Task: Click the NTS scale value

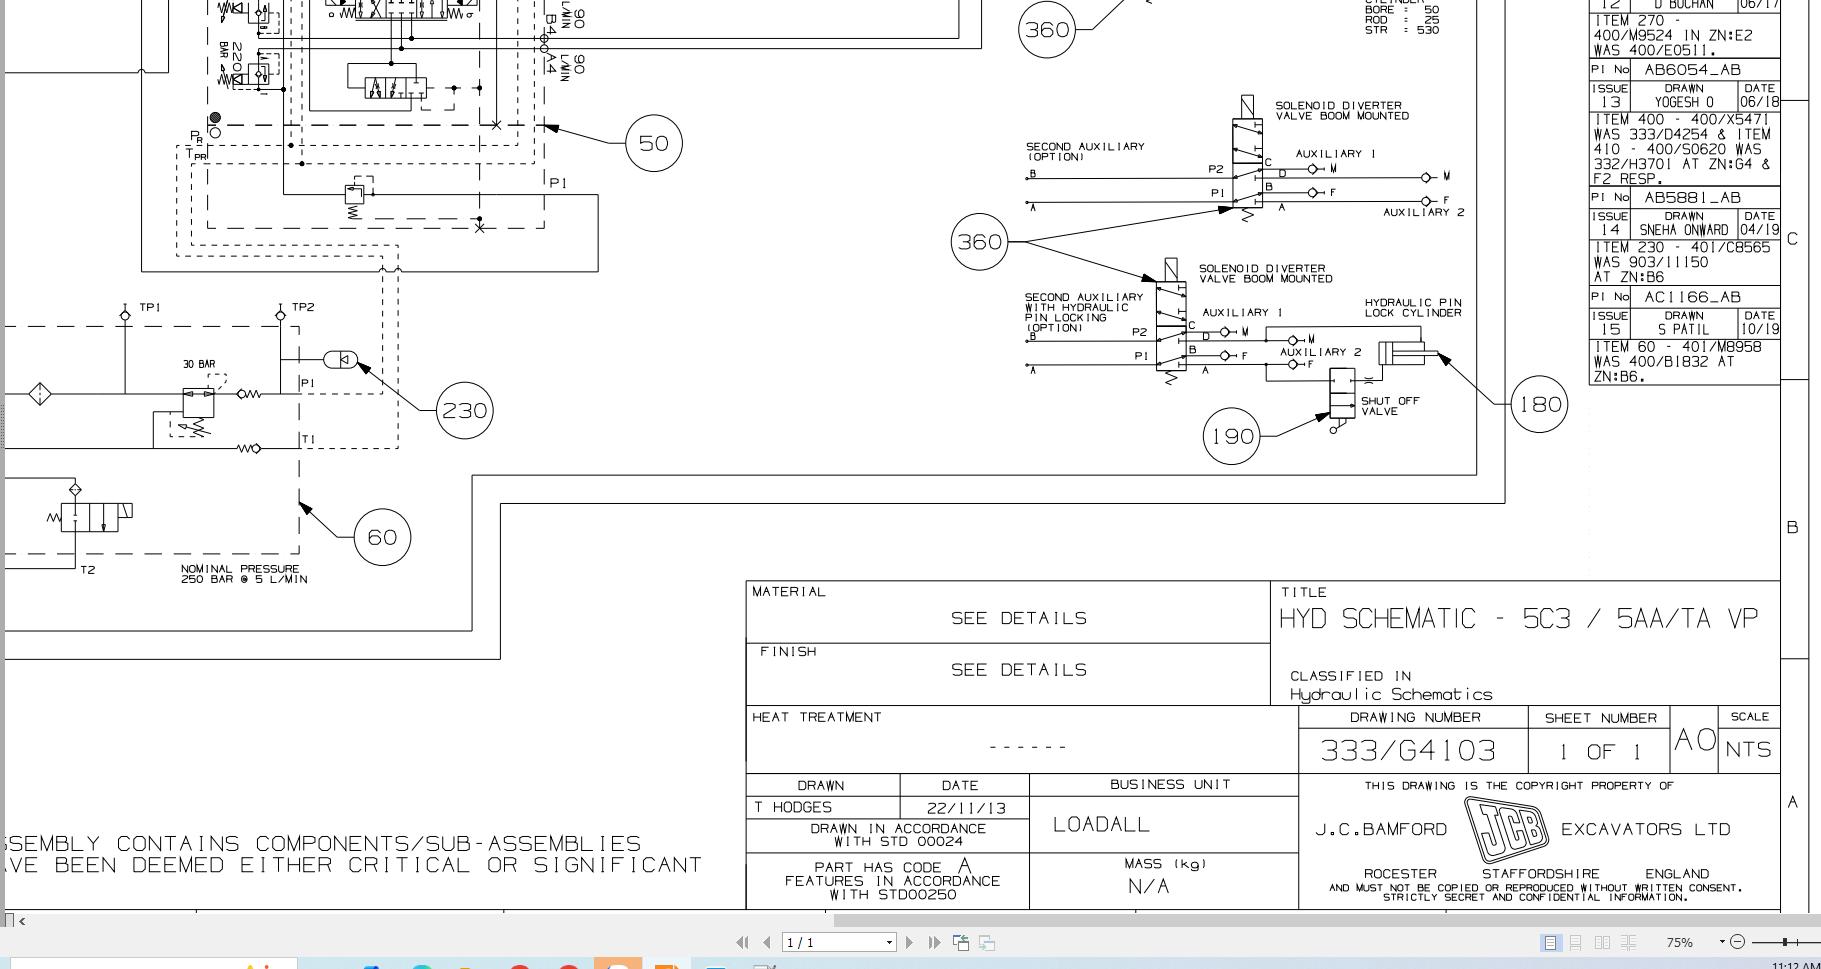Action: point(1748,750)
